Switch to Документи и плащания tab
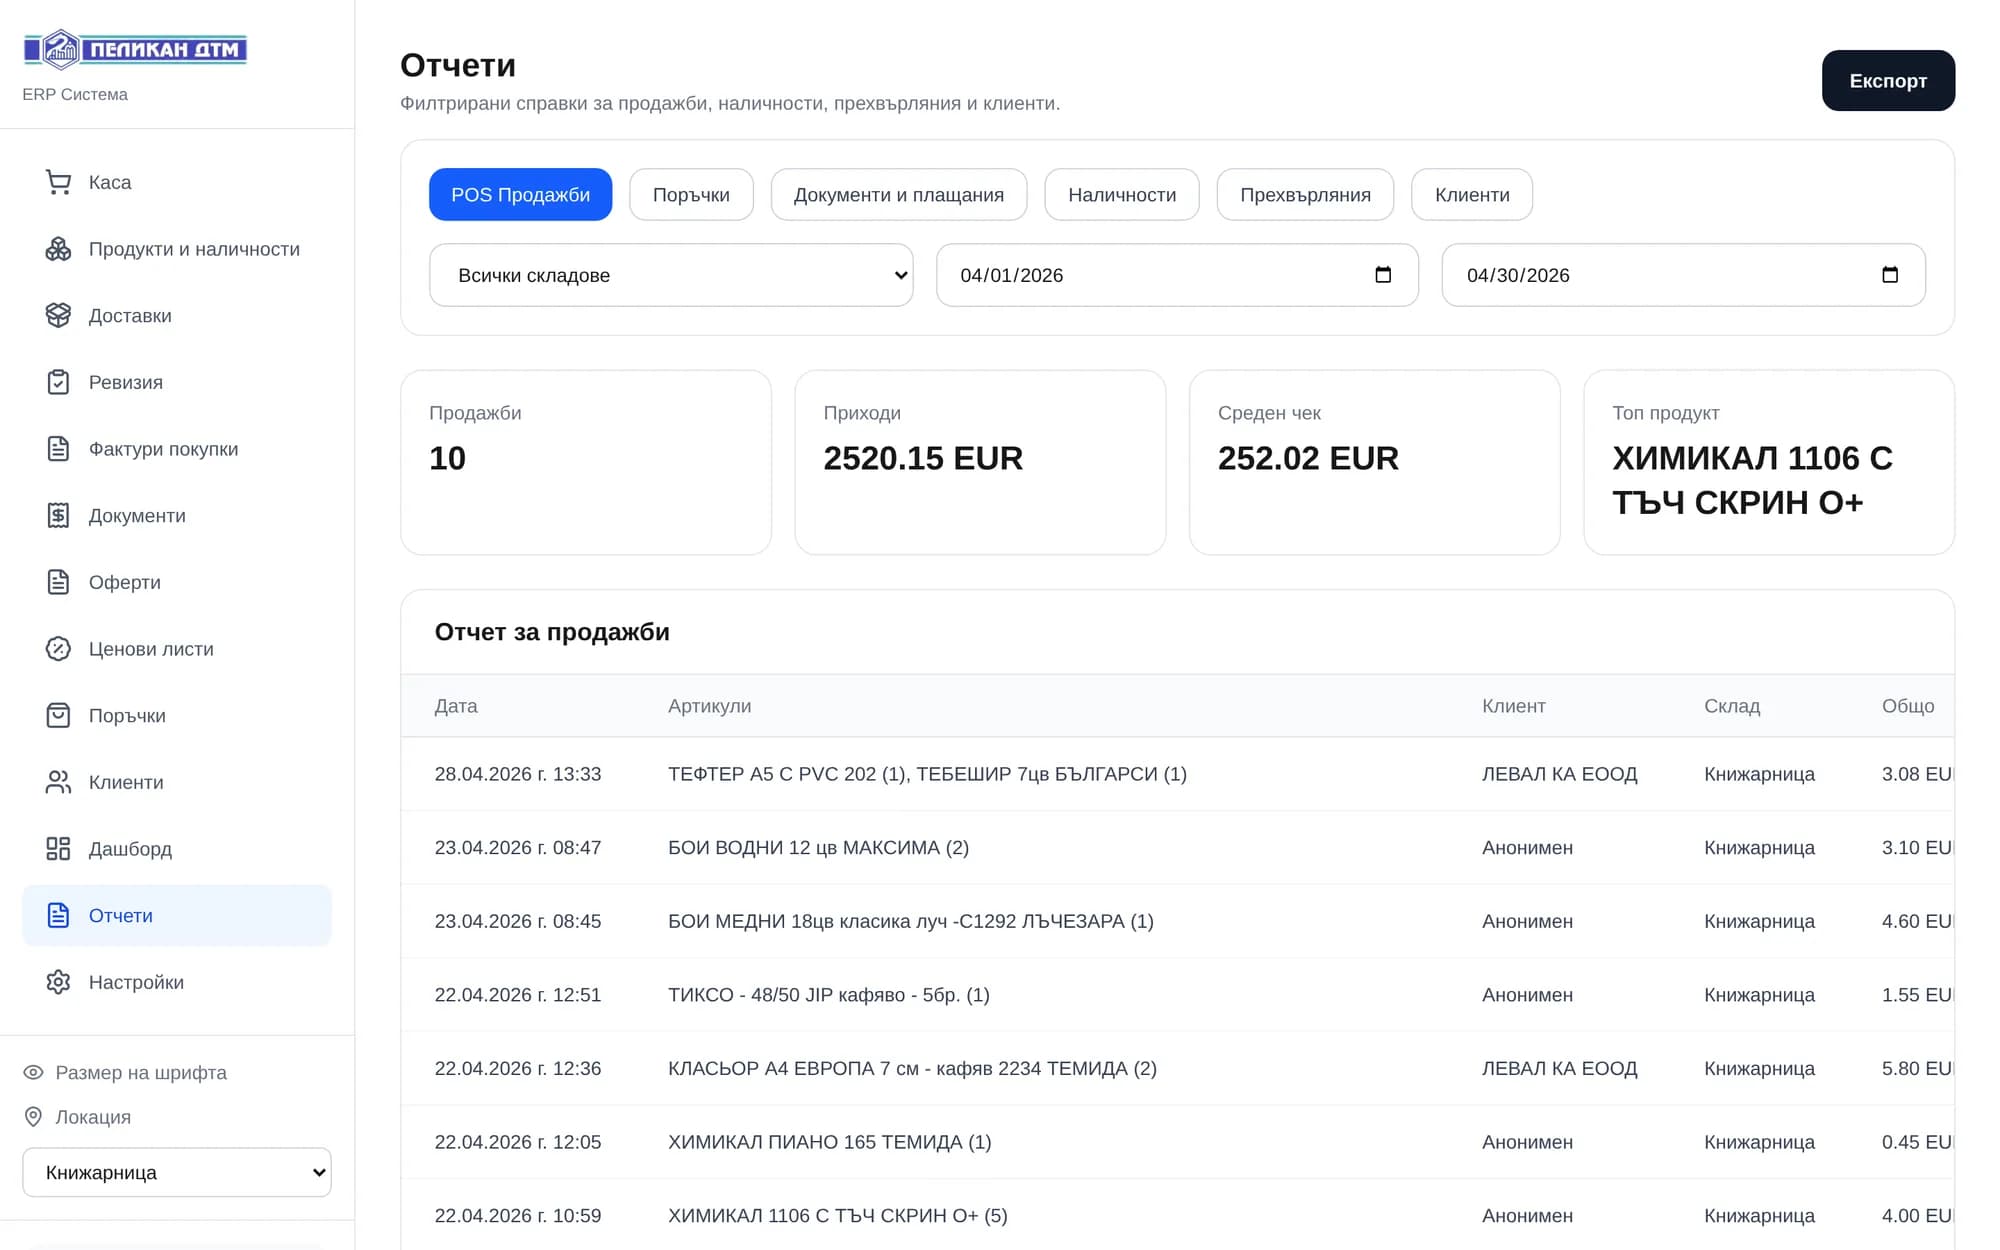 click(899, 195)
